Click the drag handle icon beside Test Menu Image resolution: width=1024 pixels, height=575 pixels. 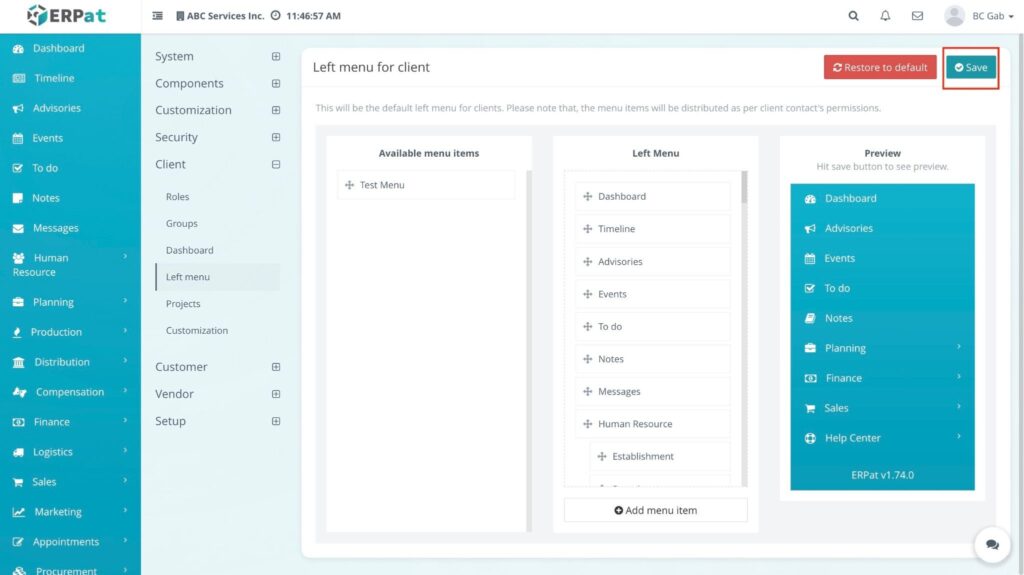click(x=349, y=185)
